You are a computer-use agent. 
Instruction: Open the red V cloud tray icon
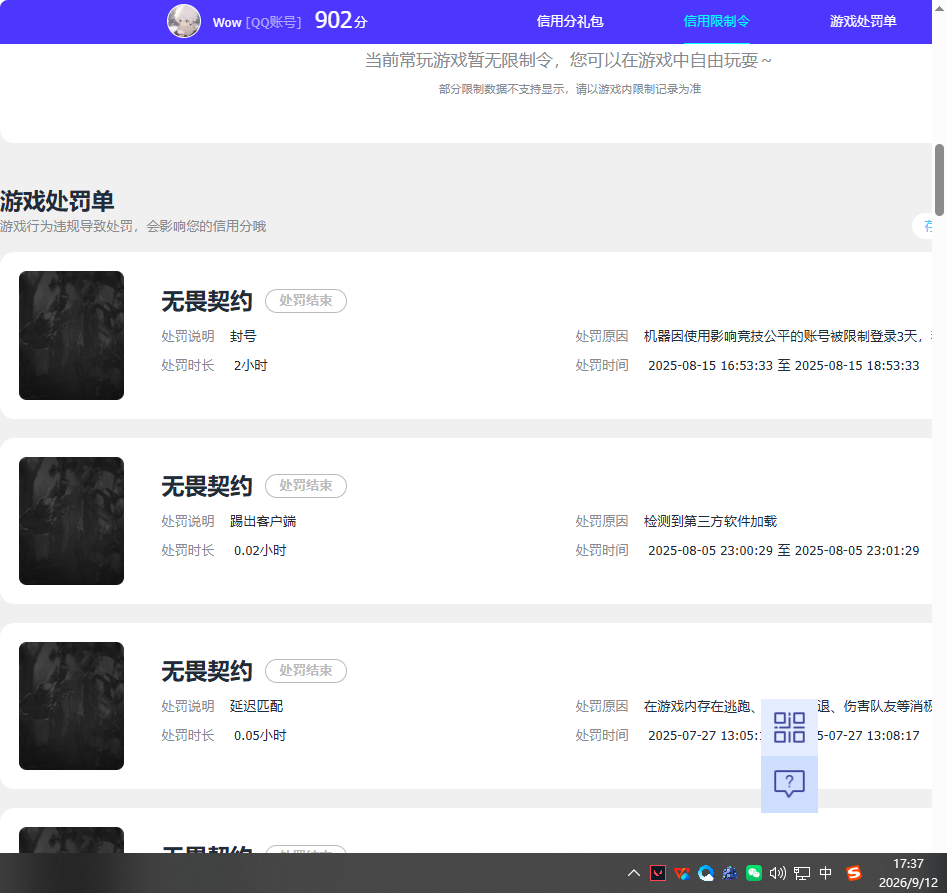coord(682,873)
